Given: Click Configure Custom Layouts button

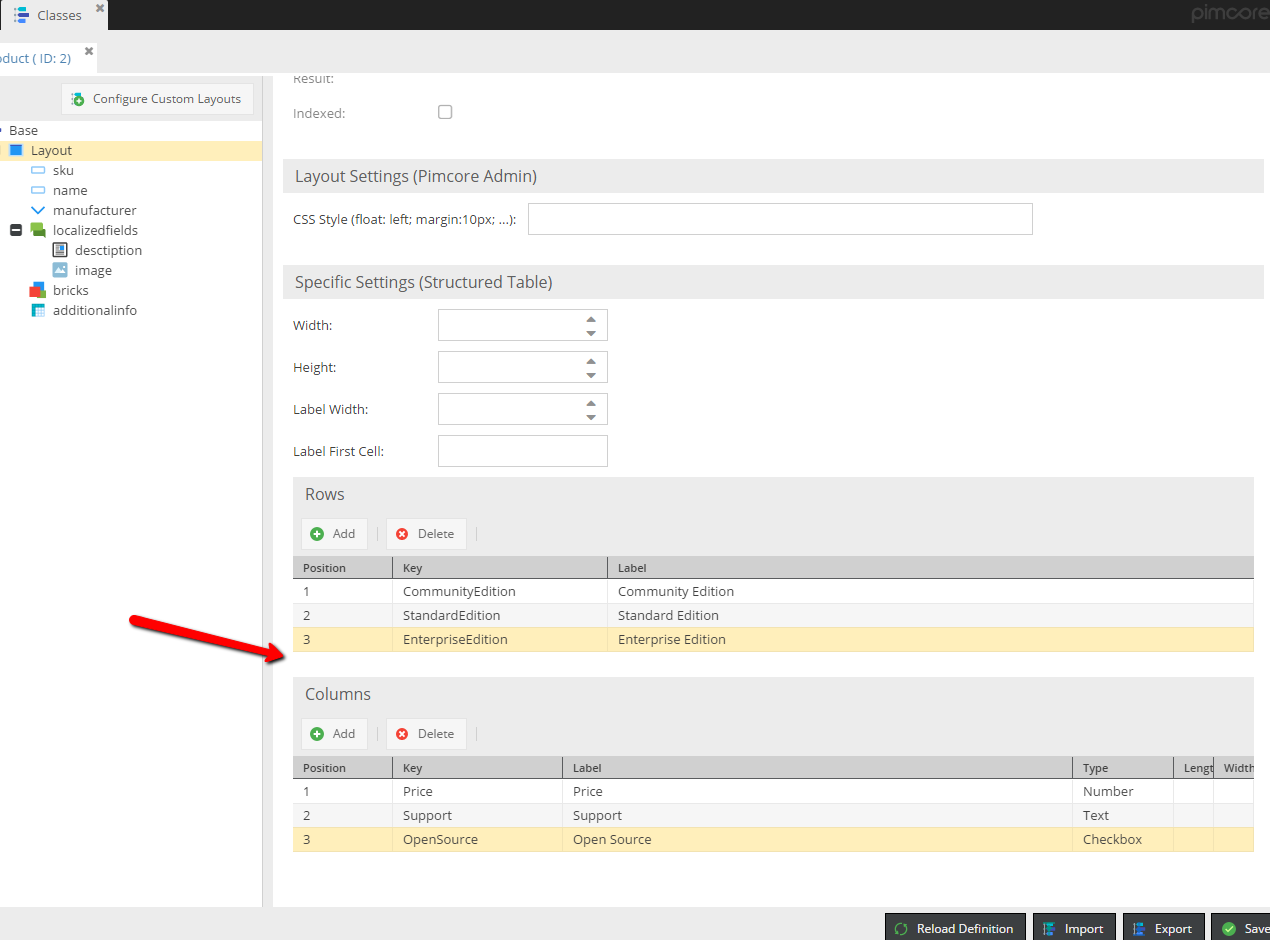Looking at the screenshot, I should pos(157,99).
